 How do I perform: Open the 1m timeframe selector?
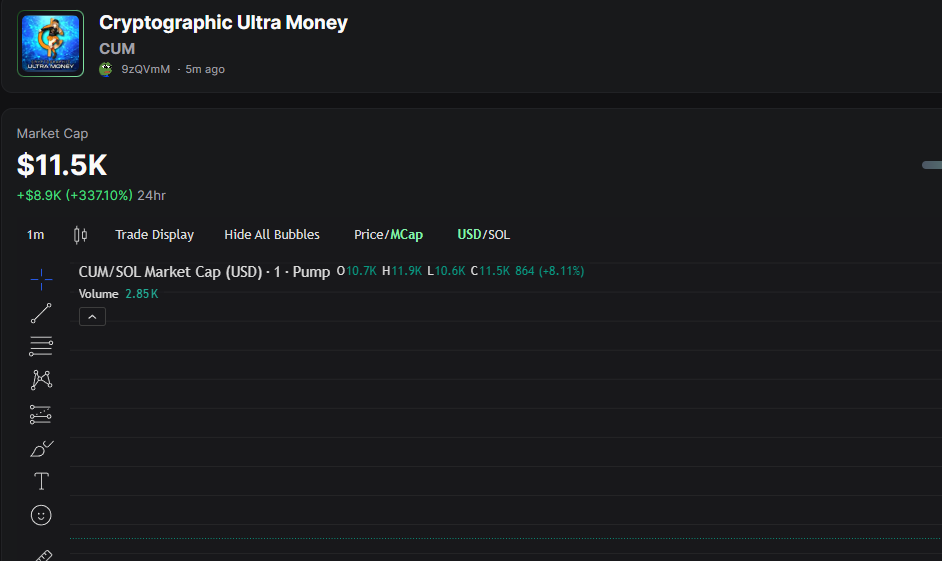35,235
